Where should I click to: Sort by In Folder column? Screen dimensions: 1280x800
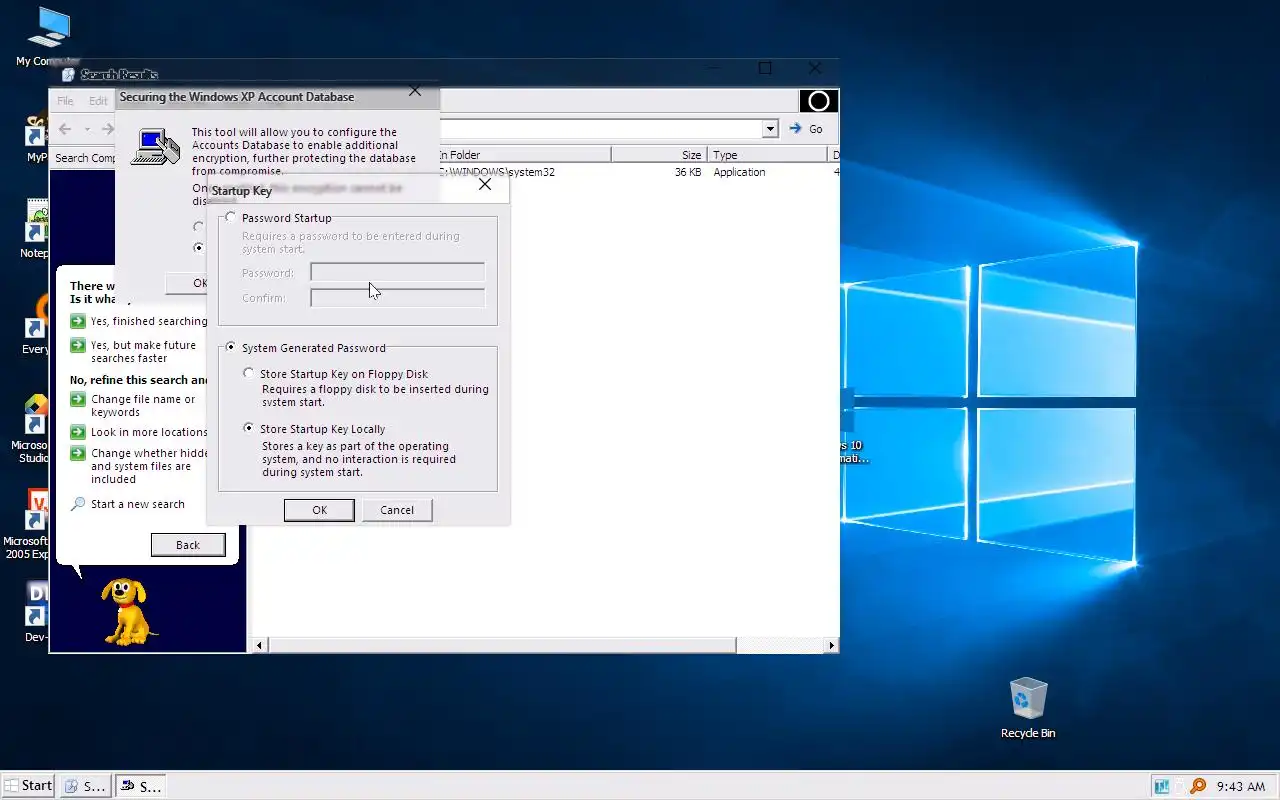click(523, 155)
